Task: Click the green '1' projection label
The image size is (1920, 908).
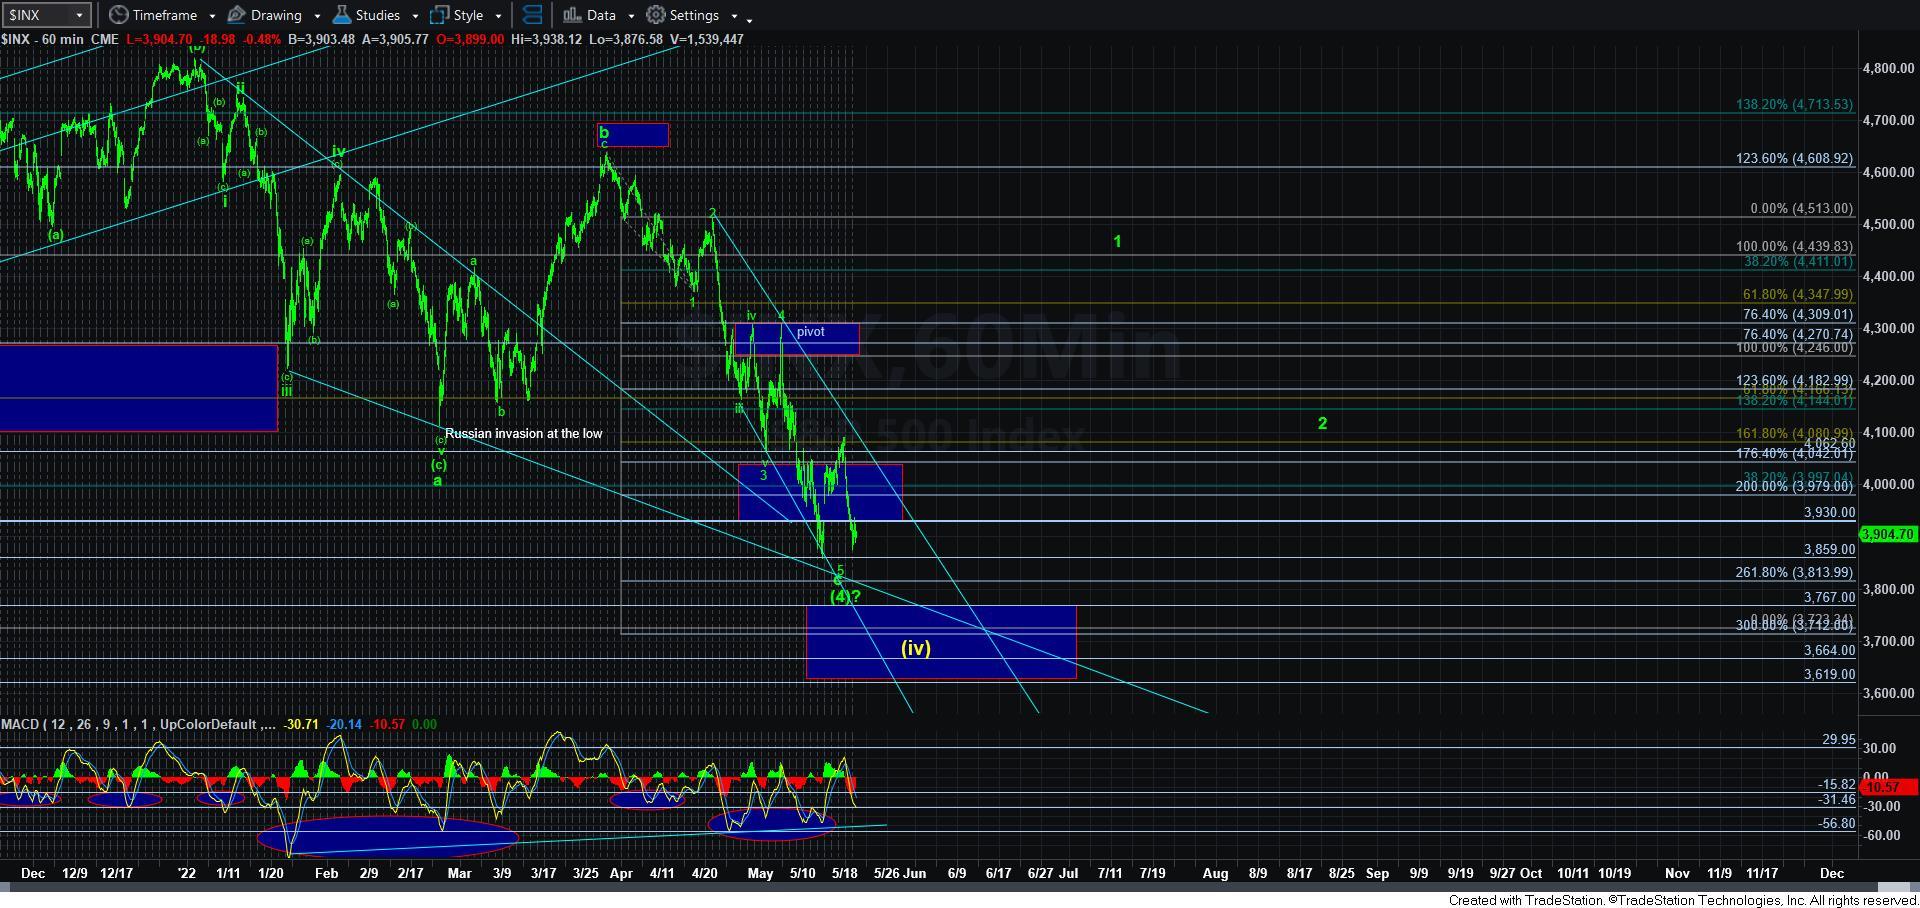Action: click(1117, 241)
